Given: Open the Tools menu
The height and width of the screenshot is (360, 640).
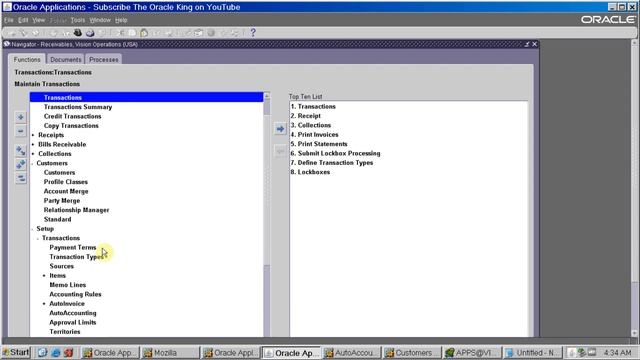Looking at the screenshot, I should coord(78,20).
